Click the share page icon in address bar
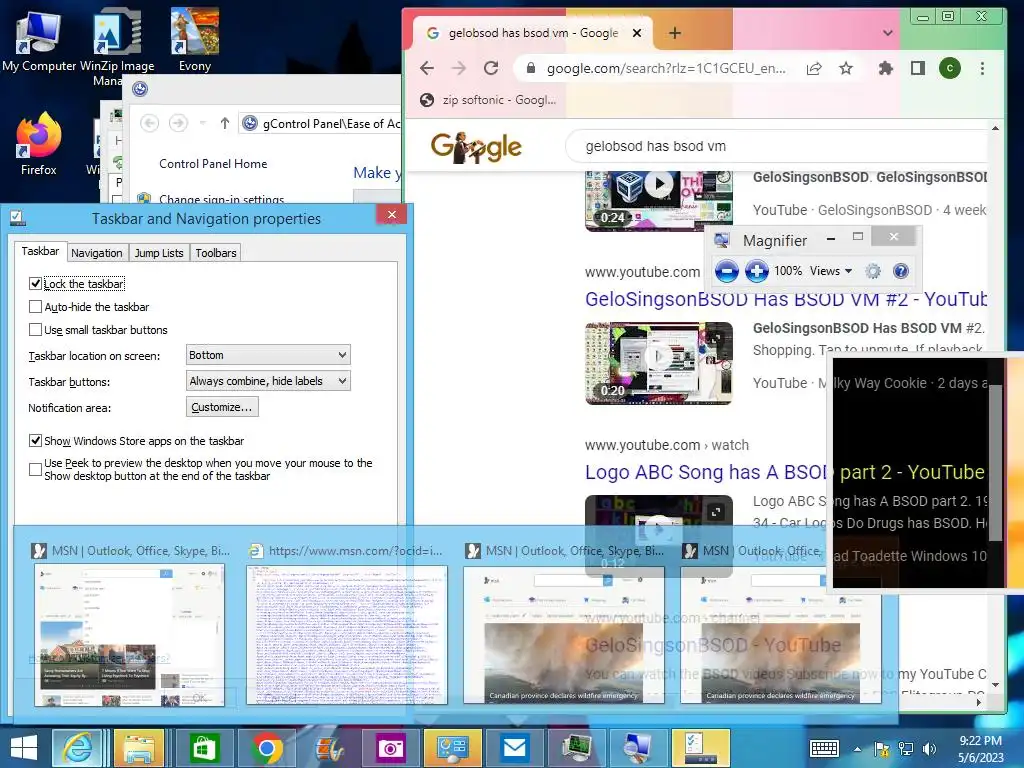1024x768 pixels. coord(814,69)
